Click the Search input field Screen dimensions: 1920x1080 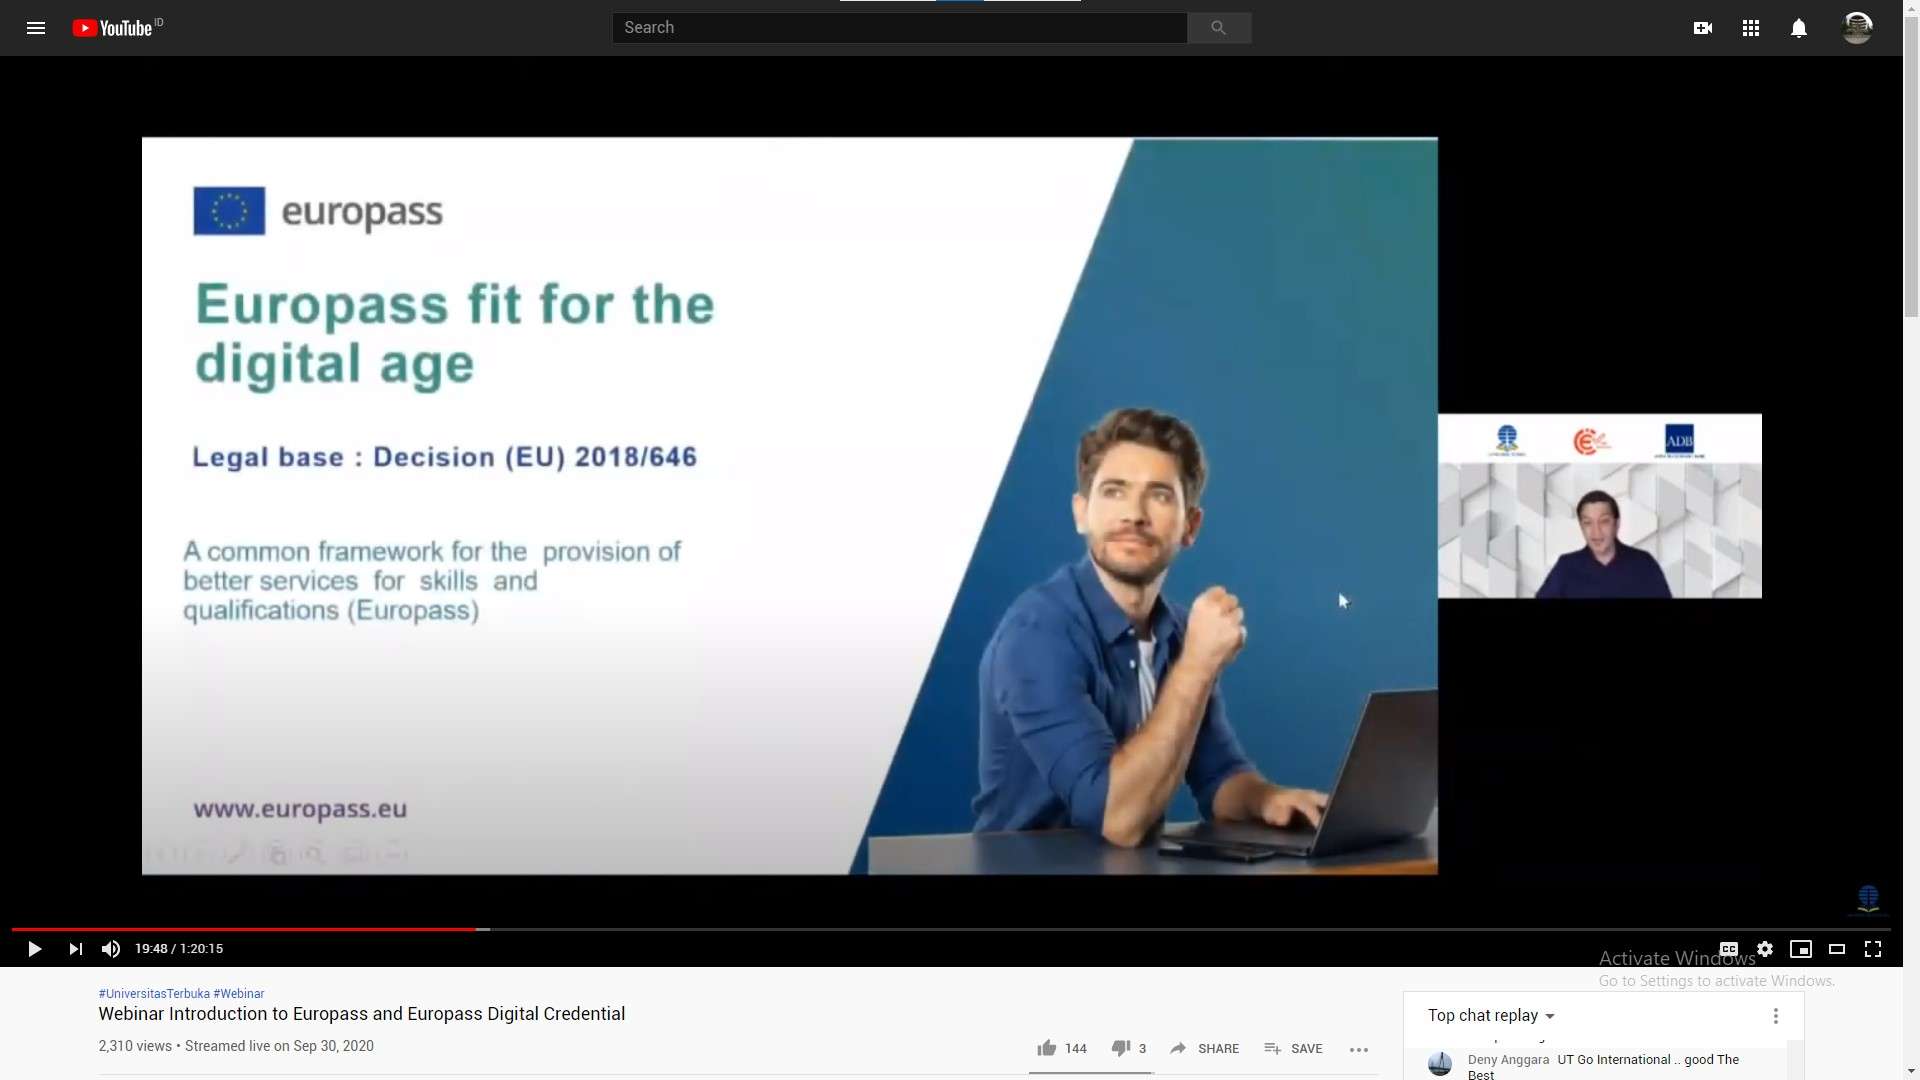point(899,28)
